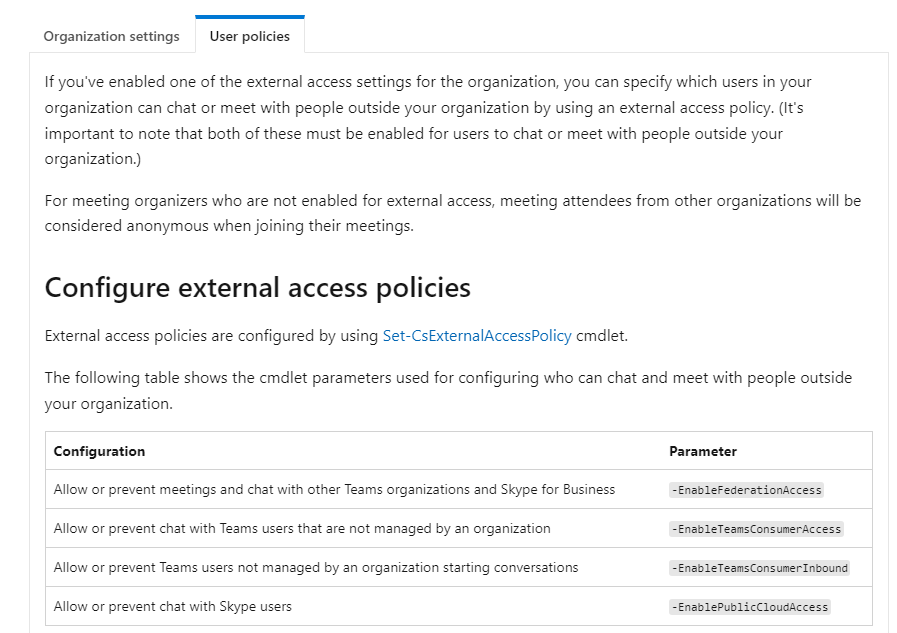Image resolution: width=897 pixels, height=633 pixels.
Task: Select the row about chat with unmanaged Teams users
Action: [302, 528]
